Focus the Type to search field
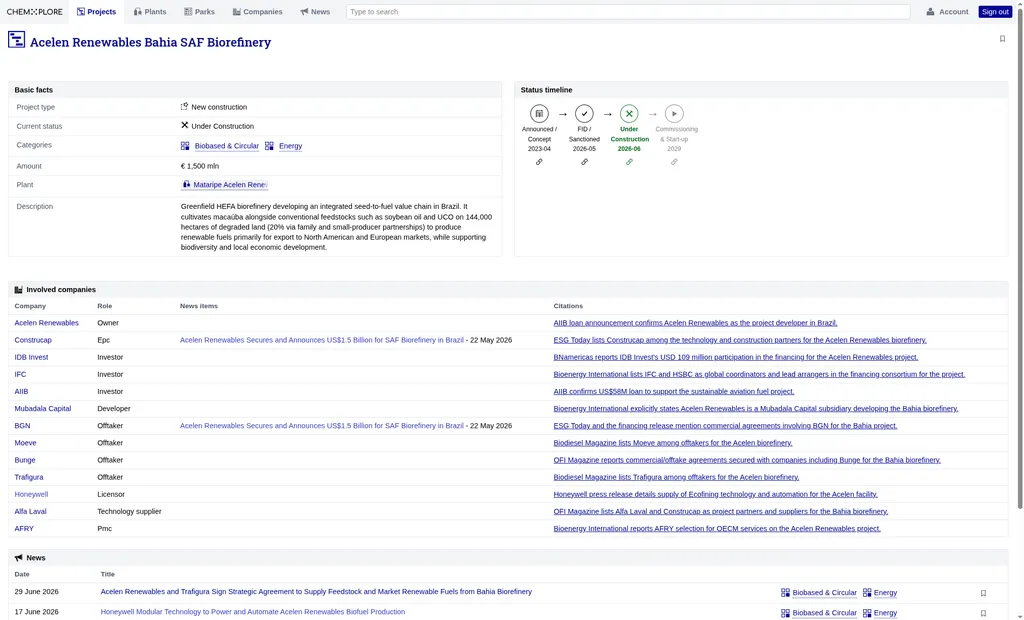 click(628, 12)
